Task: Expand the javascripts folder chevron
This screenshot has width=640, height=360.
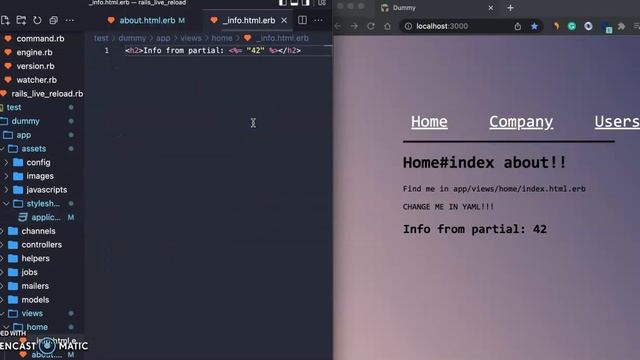Action: (6, 190)
